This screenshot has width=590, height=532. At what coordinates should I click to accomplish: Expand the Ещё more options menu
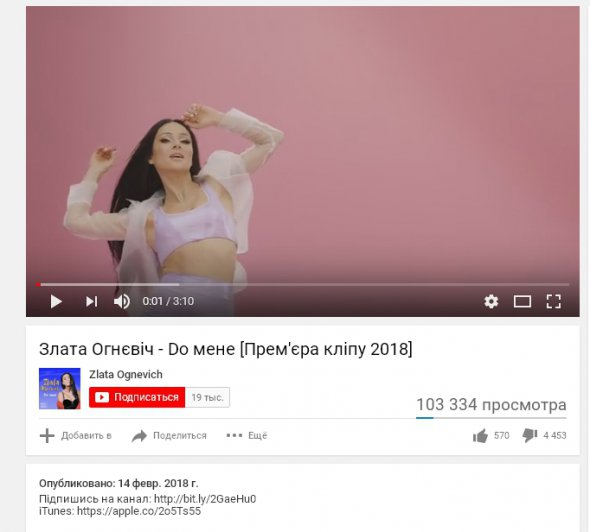coord(246,436)
